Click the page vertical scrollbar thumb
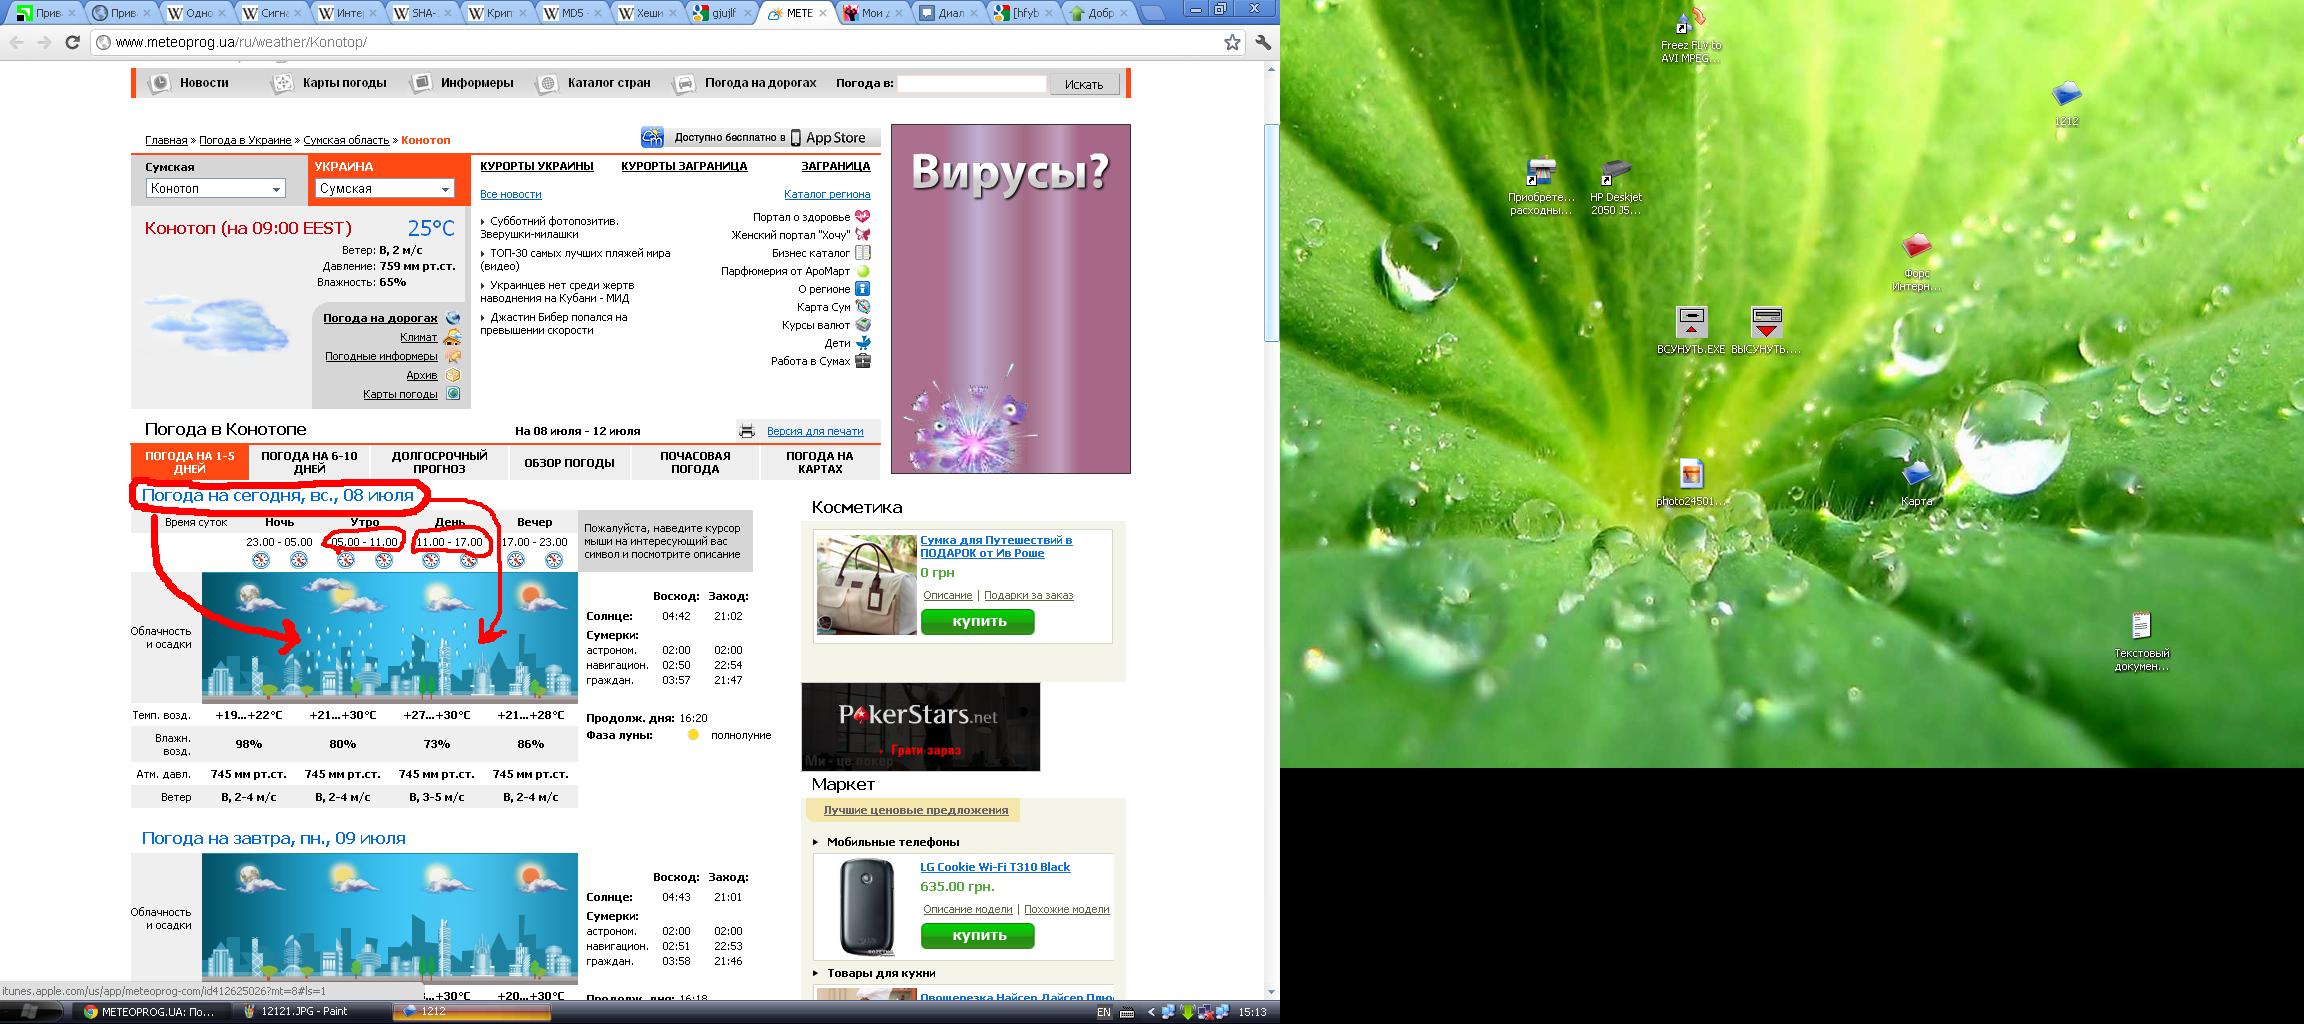Screen dimensions: 2304x1024 [1272, 232]
